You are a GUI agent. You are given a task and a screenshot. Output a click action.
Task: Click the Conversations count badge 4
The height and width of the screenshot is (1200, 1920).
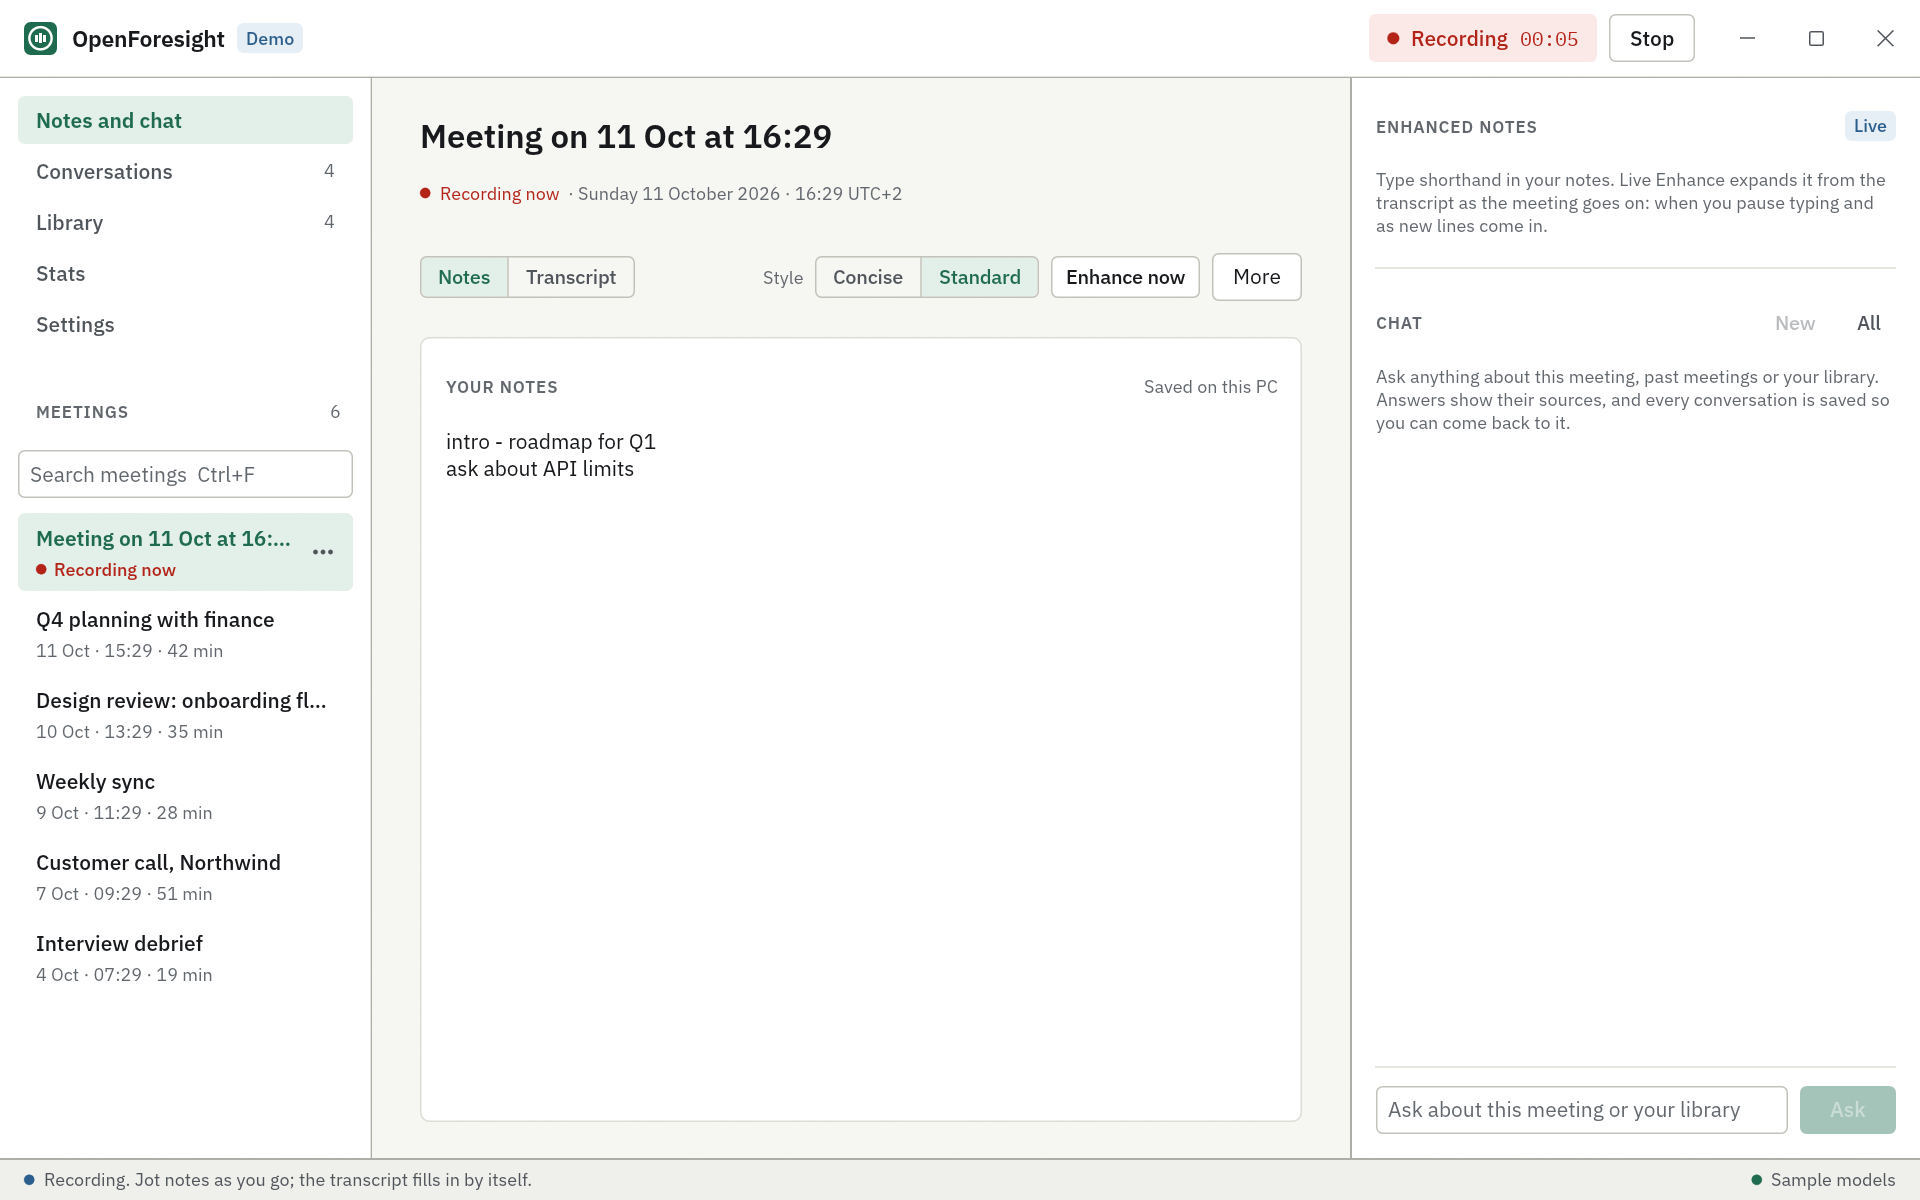pyautogui.click(x=329, y=171)
